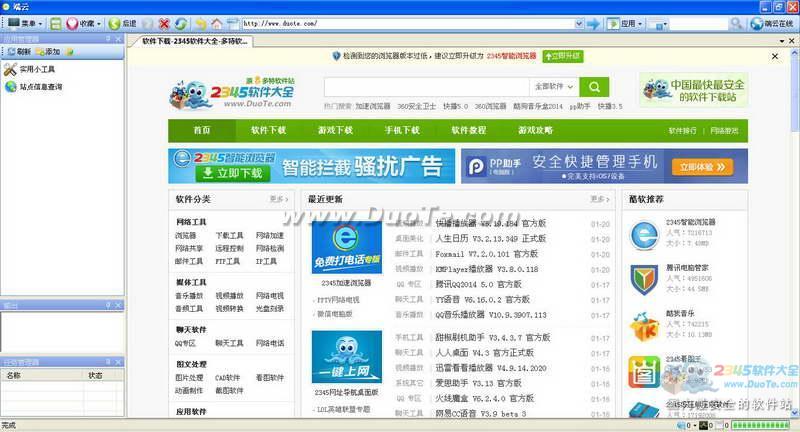Open 首页 in the green nav bar
The image size is (800, 432).
coord(202,131)
